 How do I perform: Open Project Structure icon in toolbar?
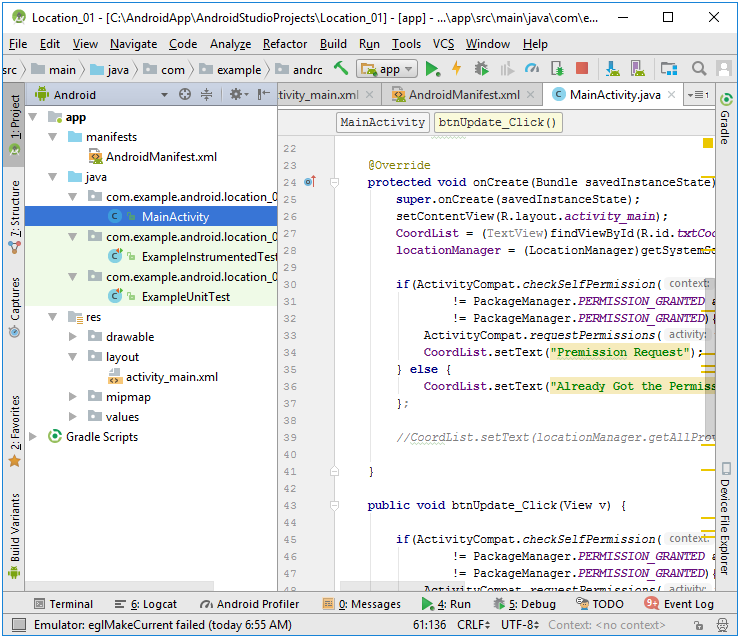pyautogui.click(x=669, y=69)
